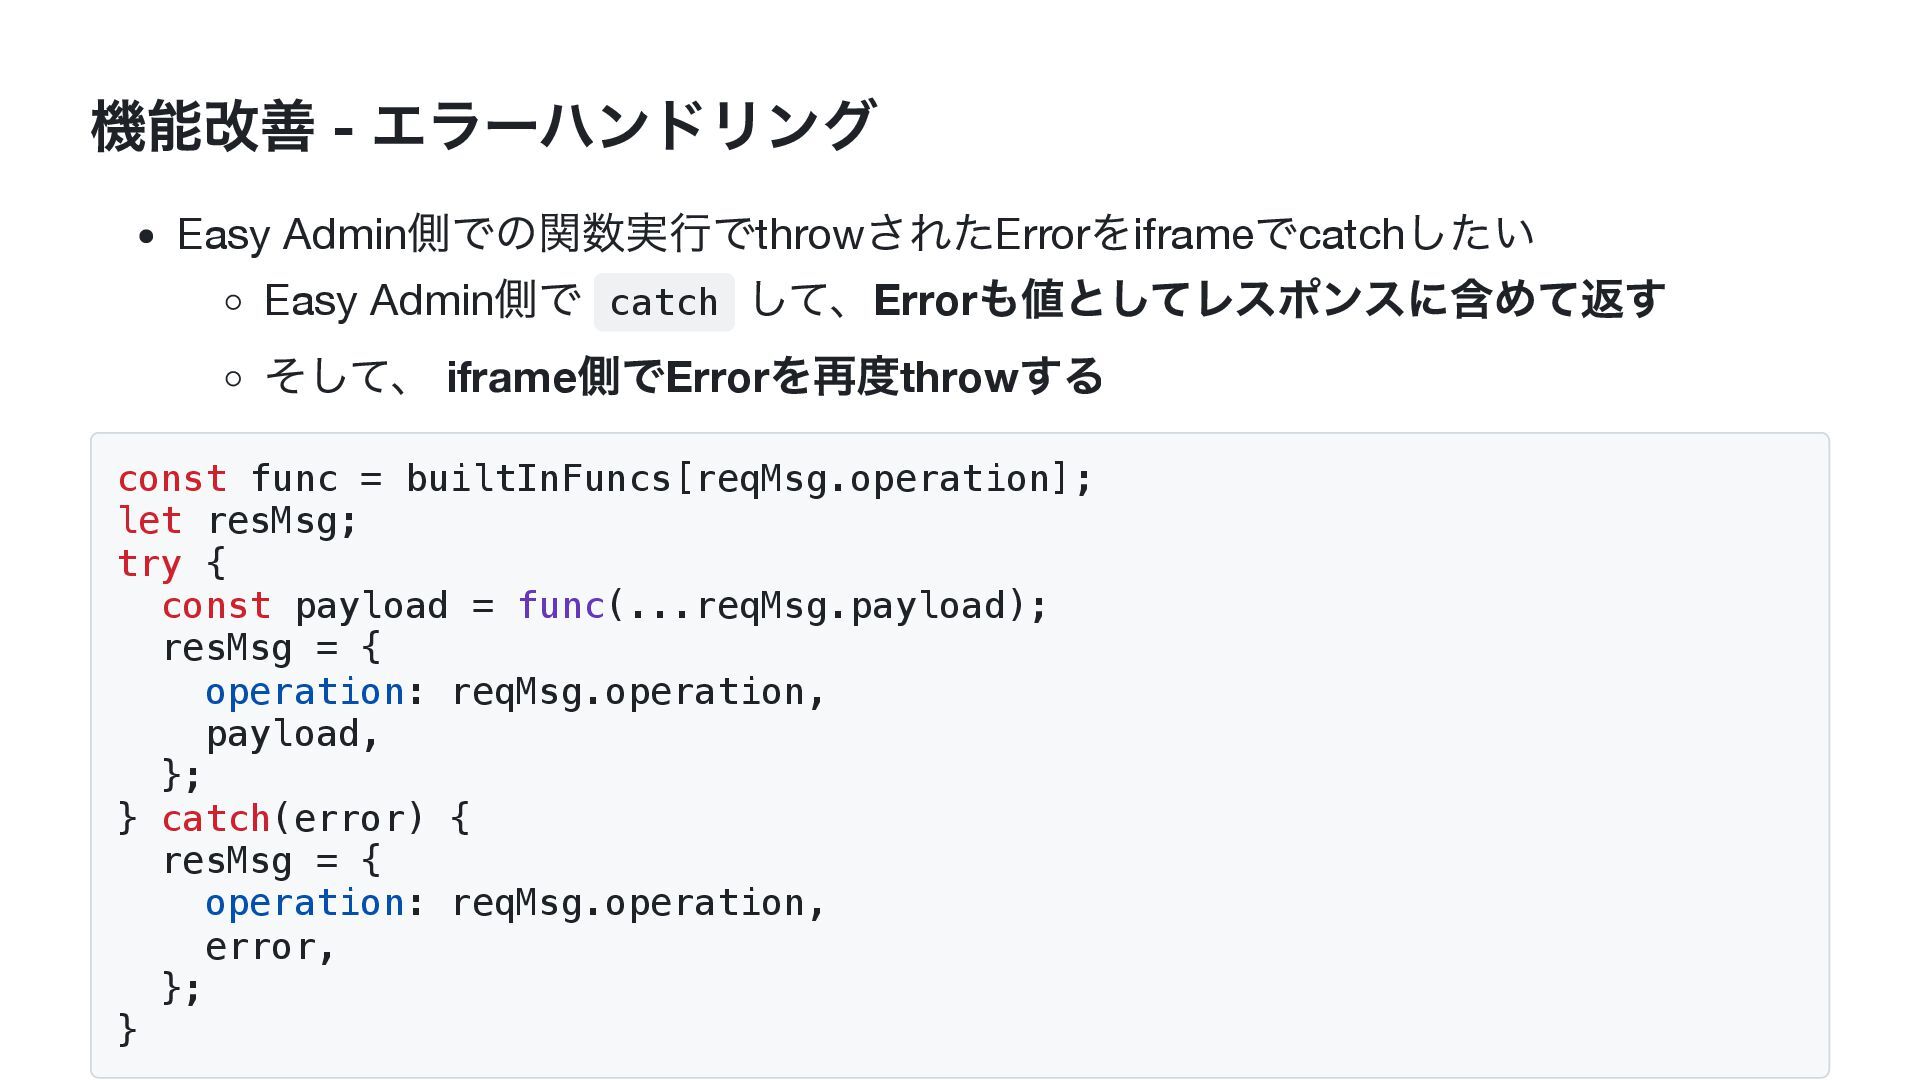Image resolution: width=1920 pixels, height=1080 pixels.
Task: Click the second resMsg = { assignment line
Action: click(271, 860)
